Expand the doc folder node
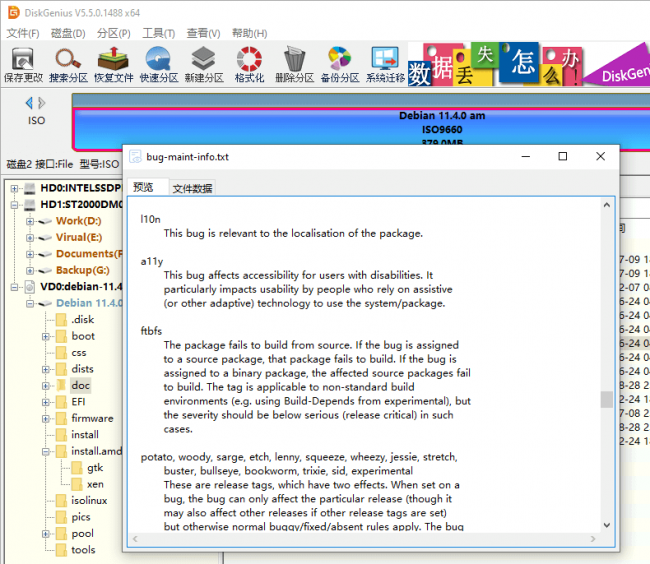The height and width of the screenshot is (564, 650). tap(46, 386)
